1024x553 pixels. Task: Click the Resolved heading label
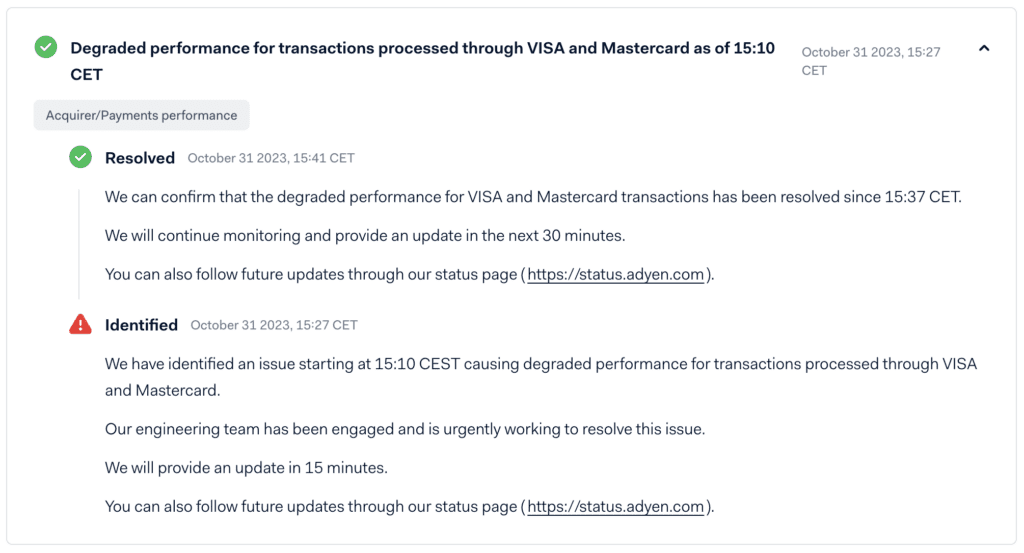tap(140, 158)
